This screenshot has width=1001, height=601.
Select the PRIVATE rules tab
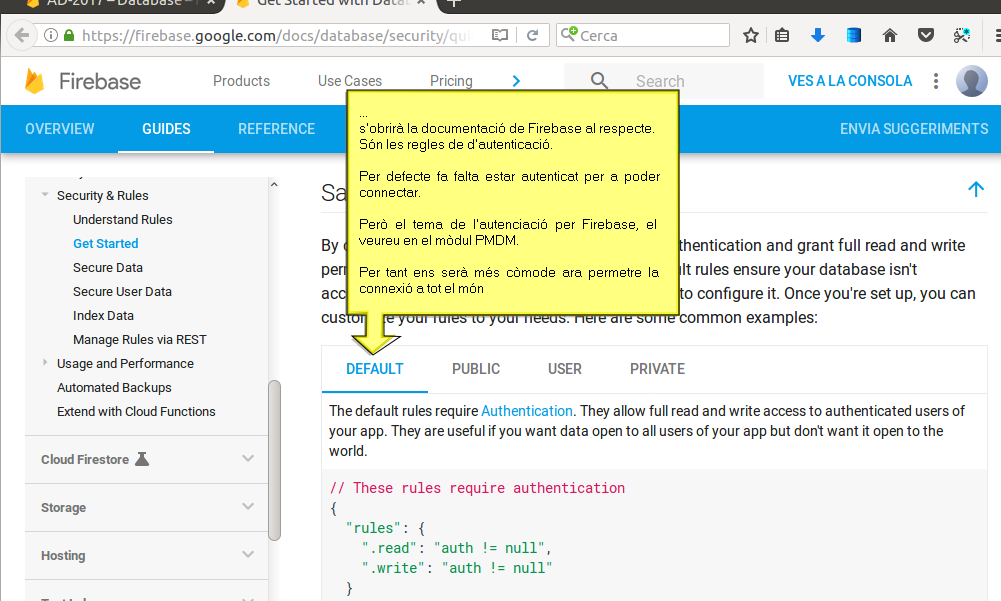pos(657,369)
